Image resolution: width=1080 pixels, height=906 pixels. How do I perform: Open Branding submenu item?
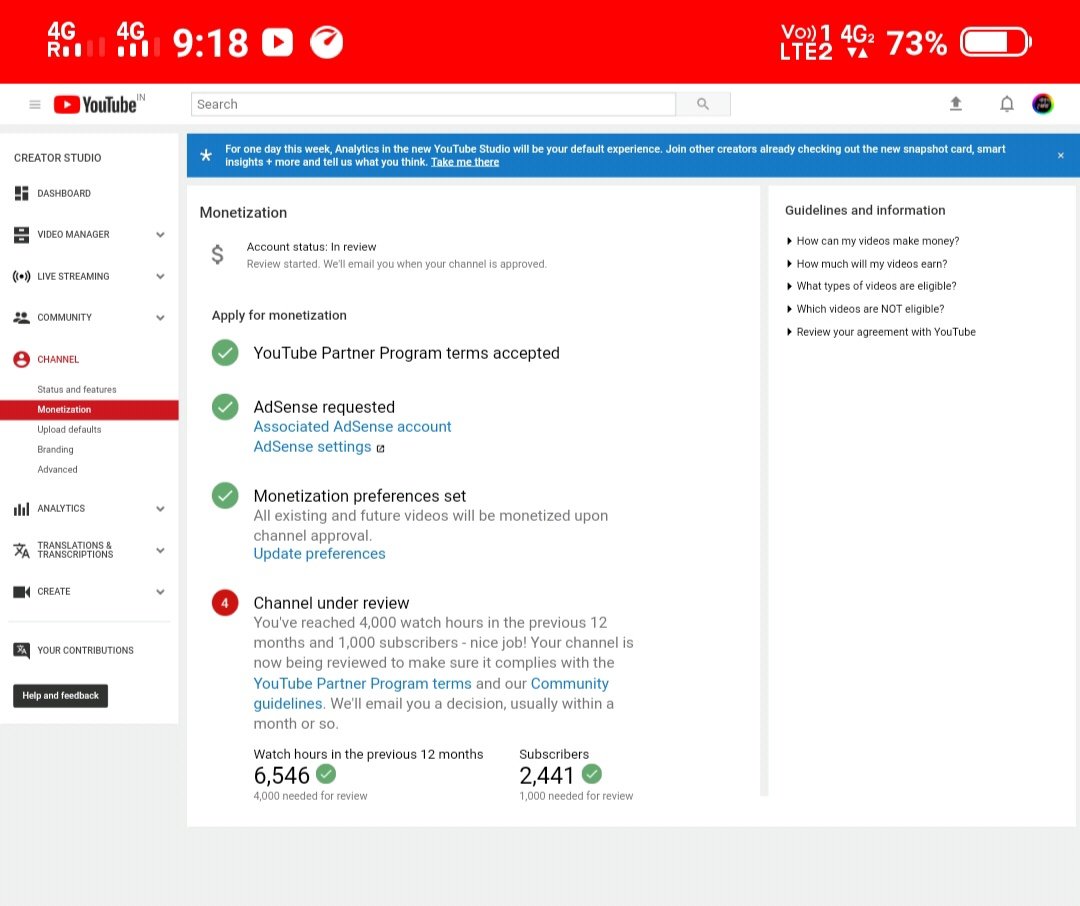tap(55, 449)
